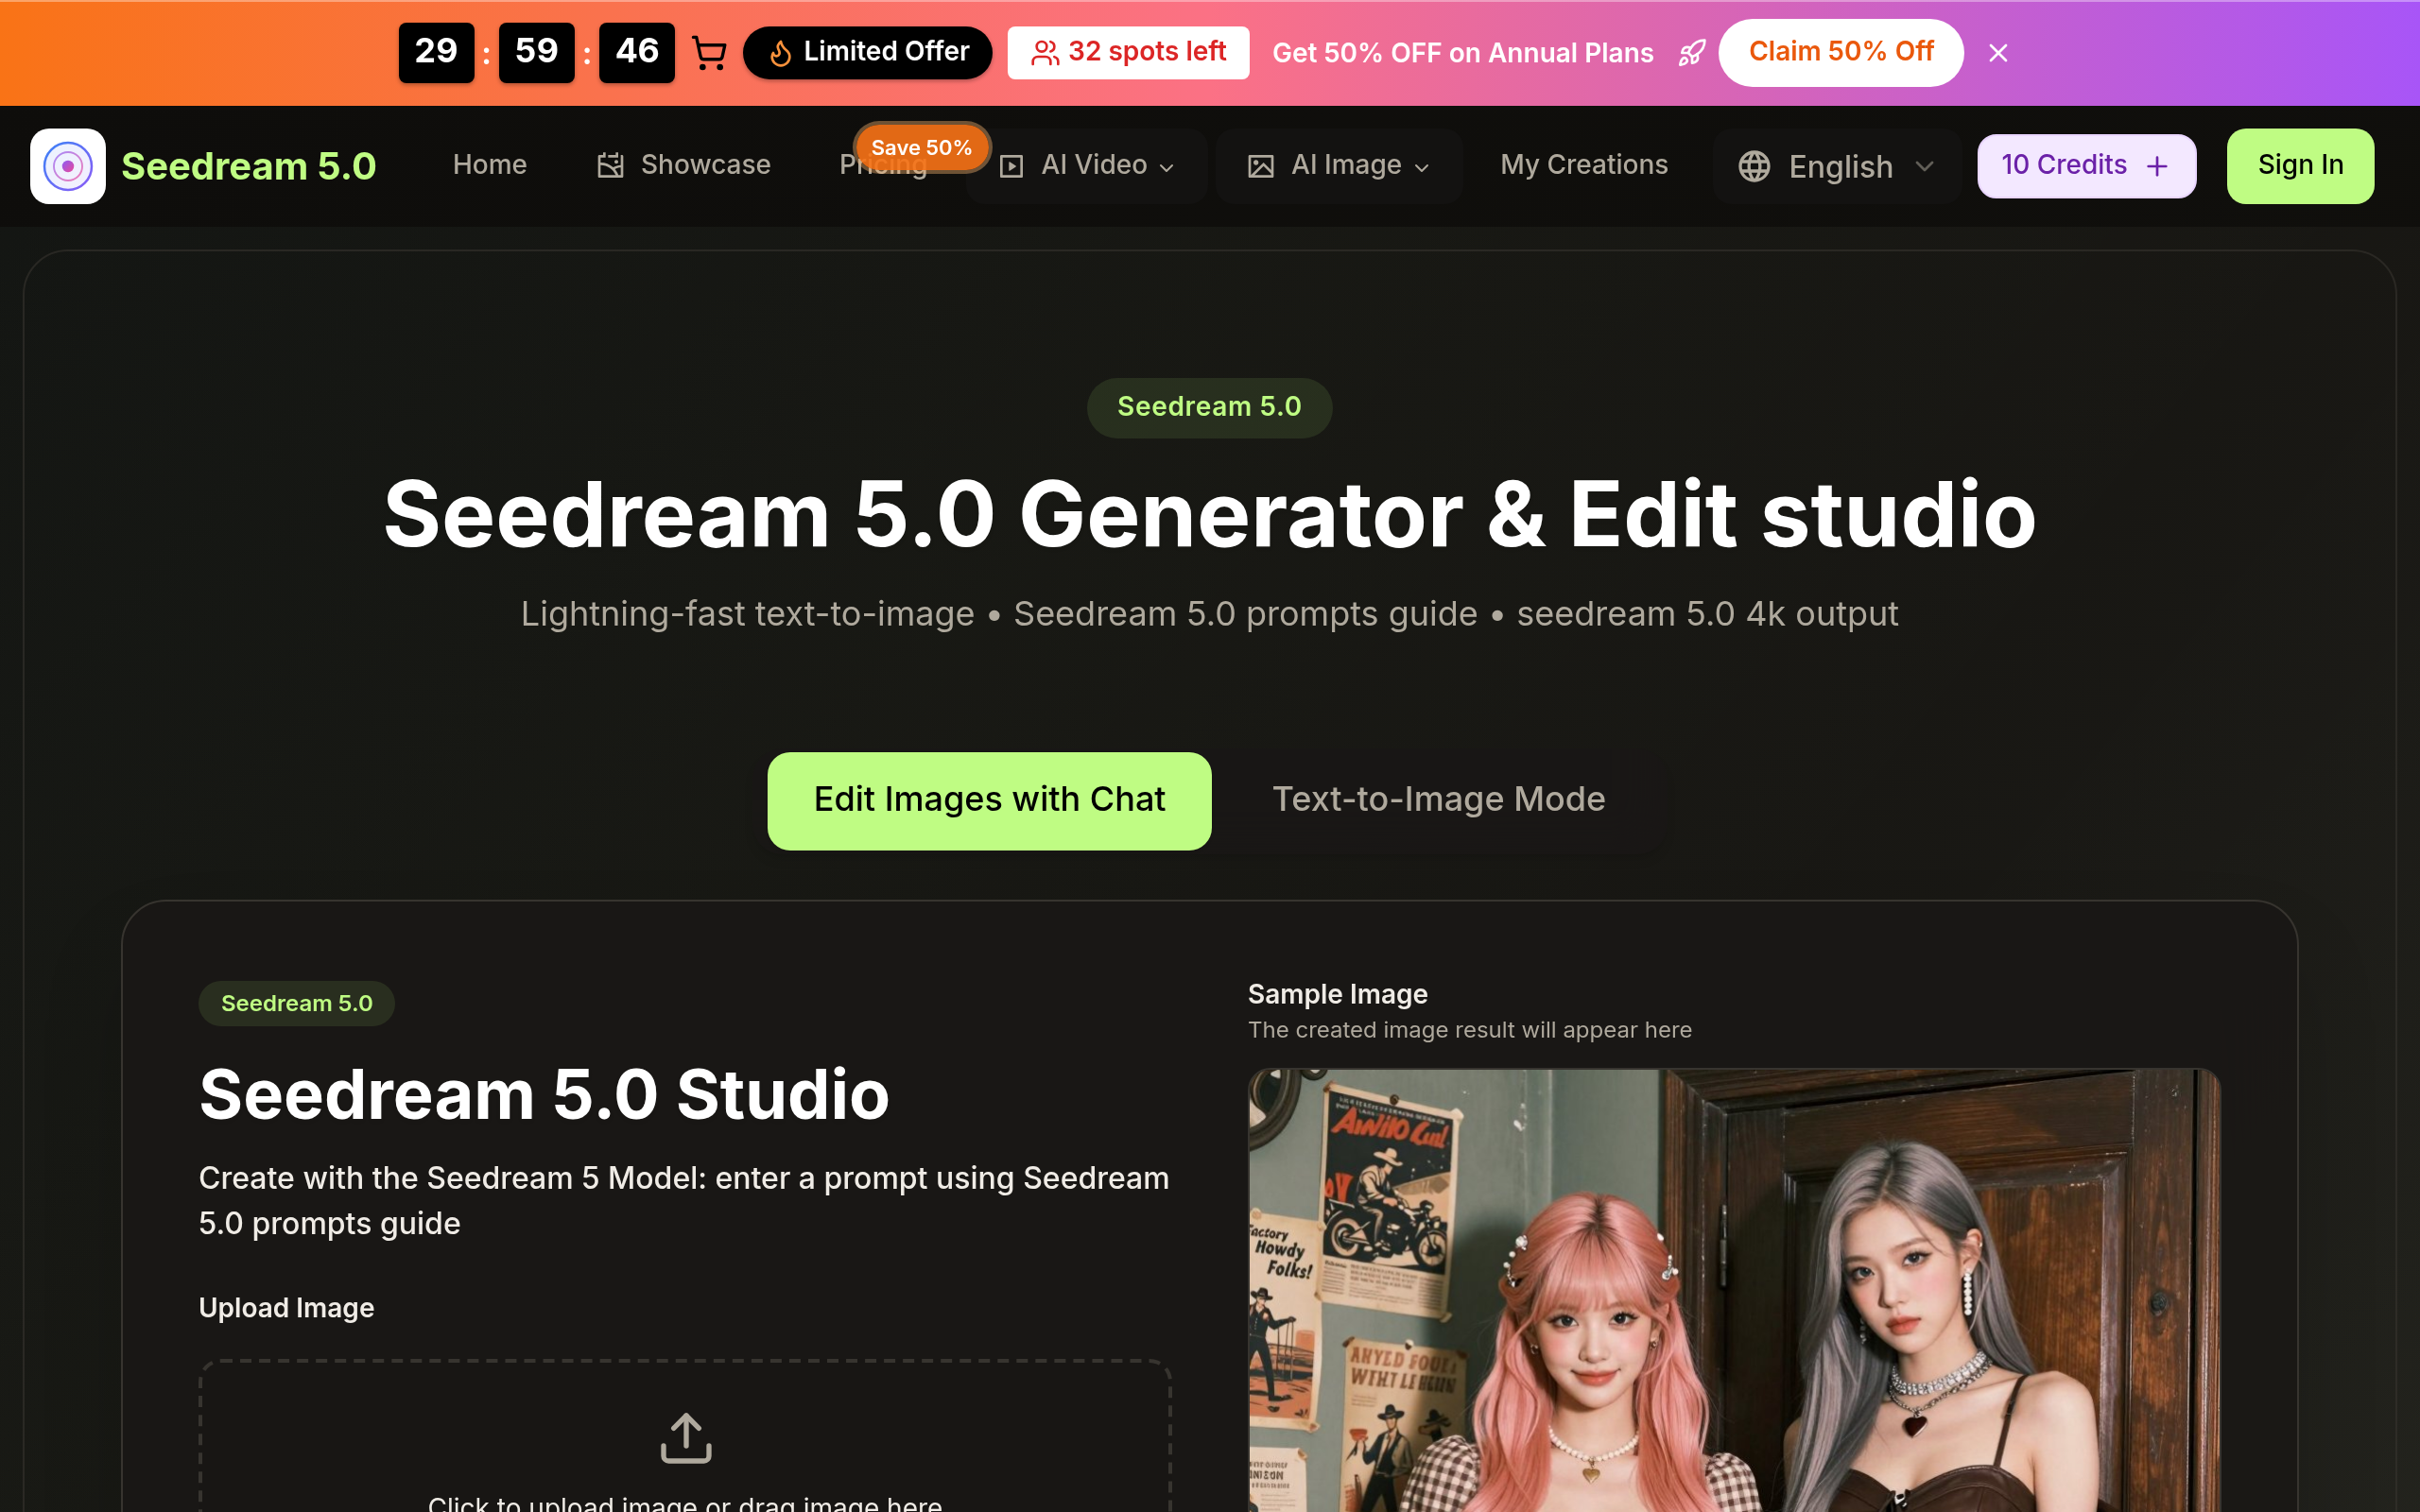Switch to Text-to-Image Mode
Image resolution: width=2420 pixels, height=1512 pixels.
click(1438, 800)
